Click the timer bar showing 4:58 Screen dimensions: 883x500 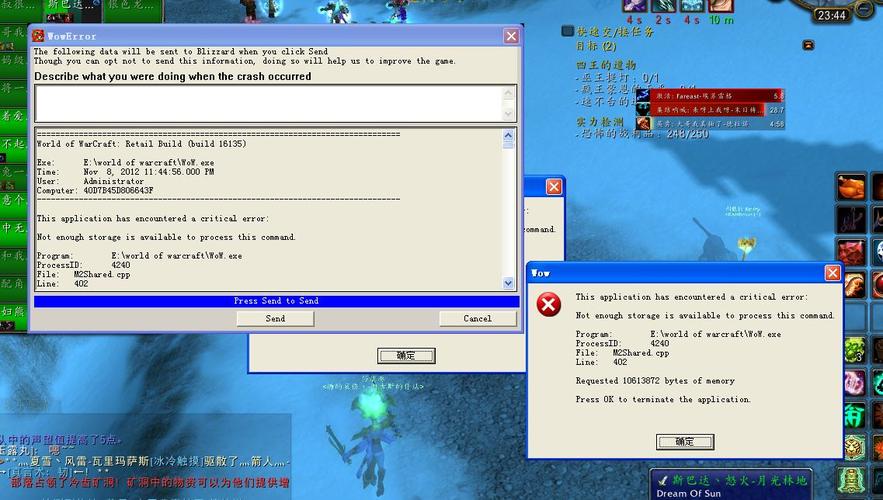pyautogui.click(x=717, y=123)
